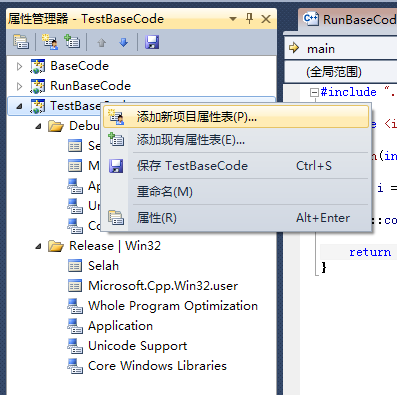Click the move up arrow toolbar icon
397x395 pixels.
pyautogui.click(x=102, y=43)
